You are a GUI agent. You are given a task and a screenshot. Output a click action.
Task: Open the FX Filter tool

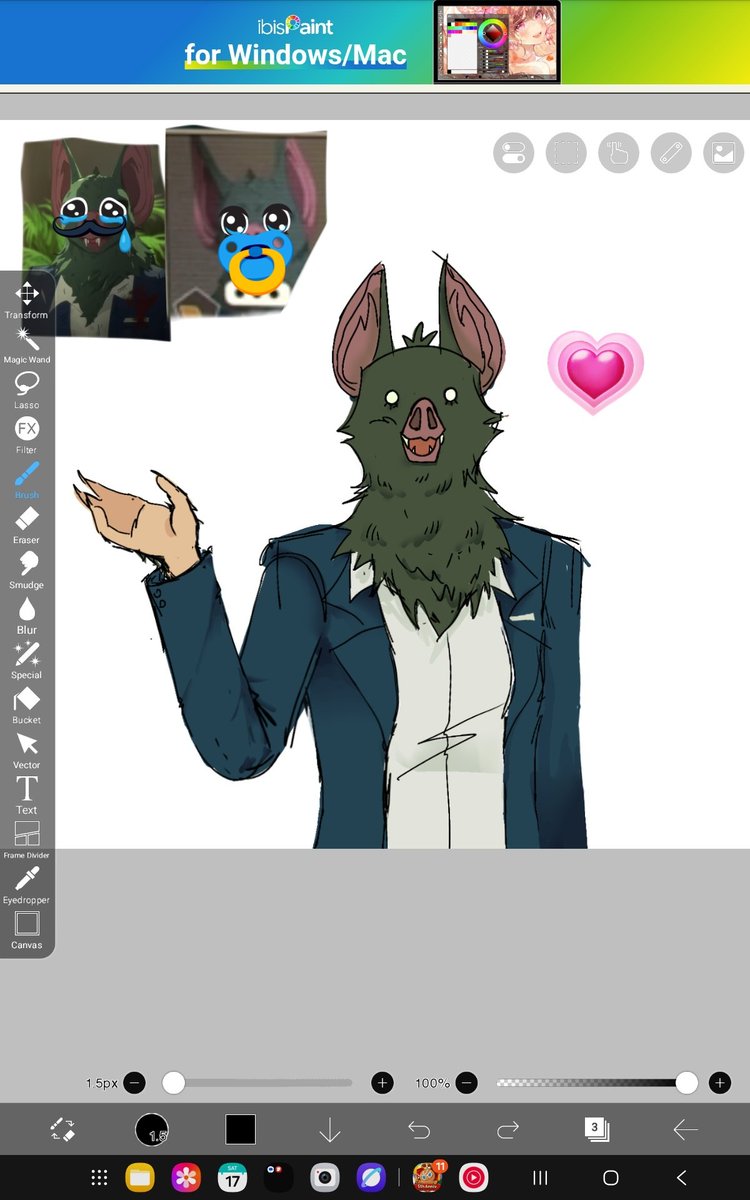27,435
